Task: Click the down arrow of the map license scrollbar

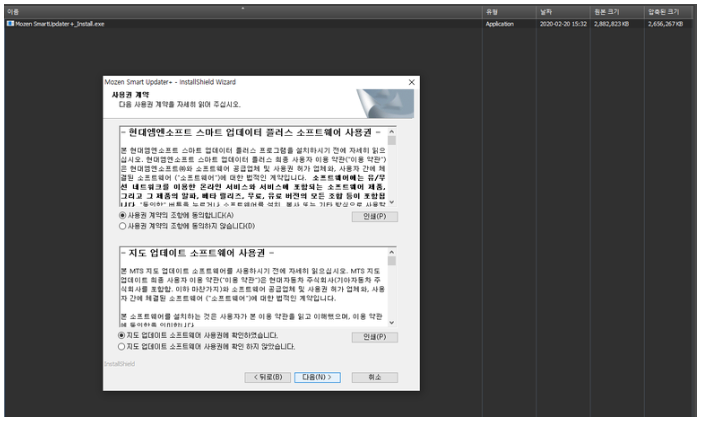Action: 392,323
